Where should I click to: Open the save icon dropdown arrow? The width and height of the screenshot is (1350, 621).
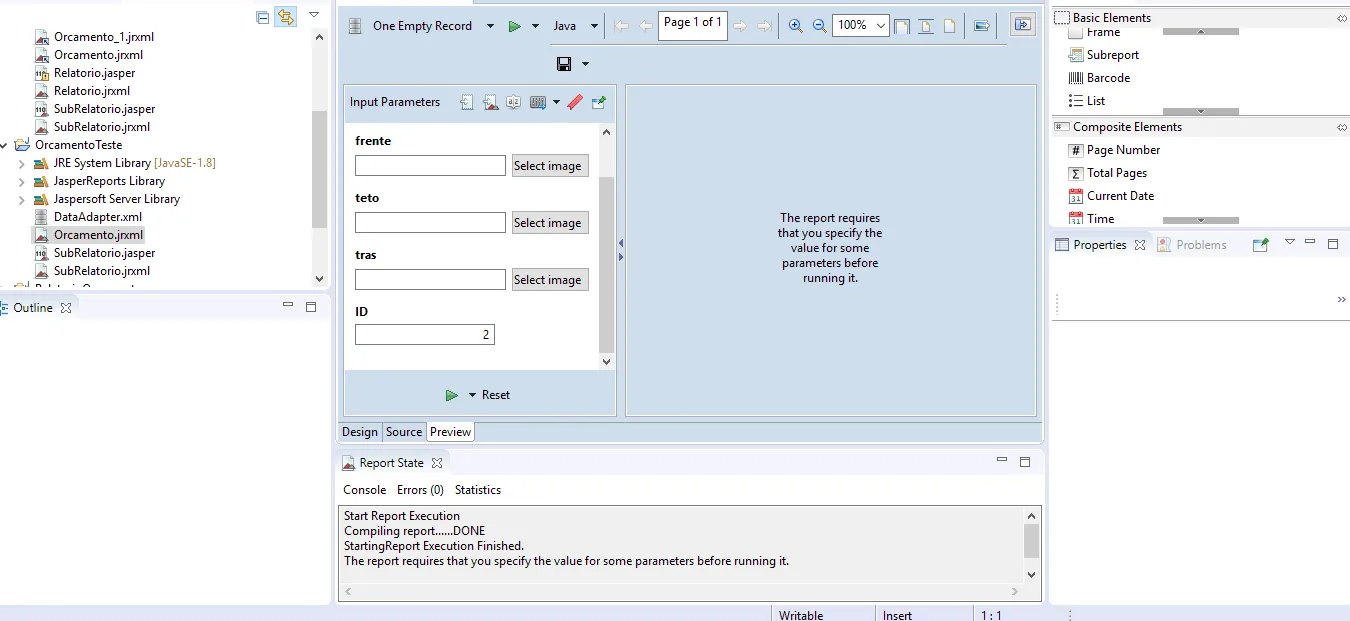click(585, 64)
